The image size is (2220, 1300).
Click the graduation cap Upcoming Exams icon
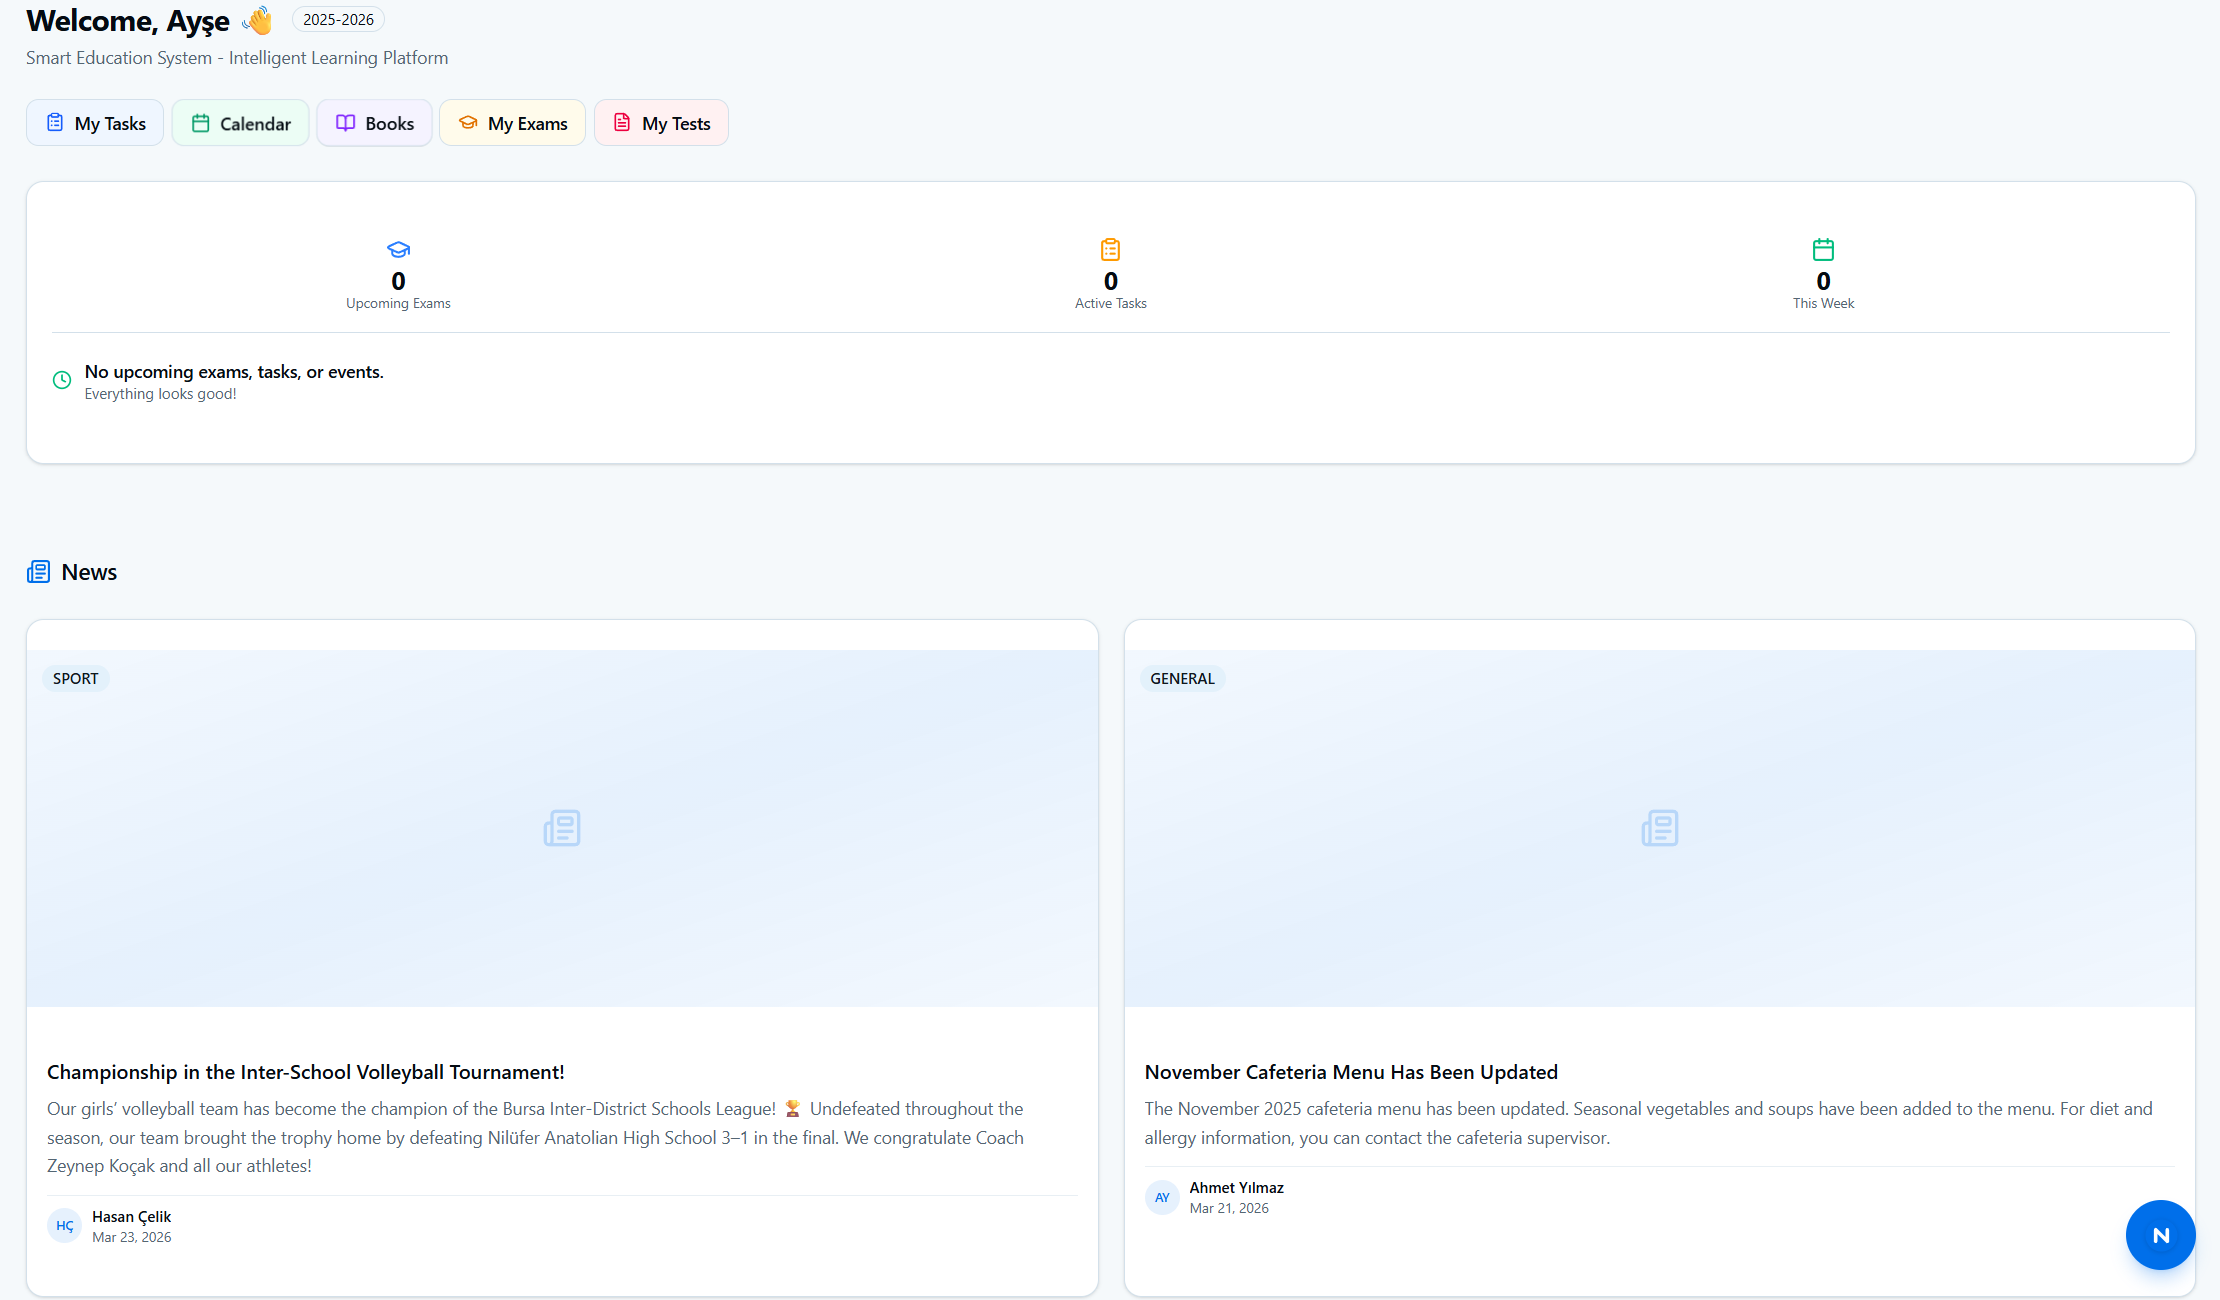coord(398,249)
